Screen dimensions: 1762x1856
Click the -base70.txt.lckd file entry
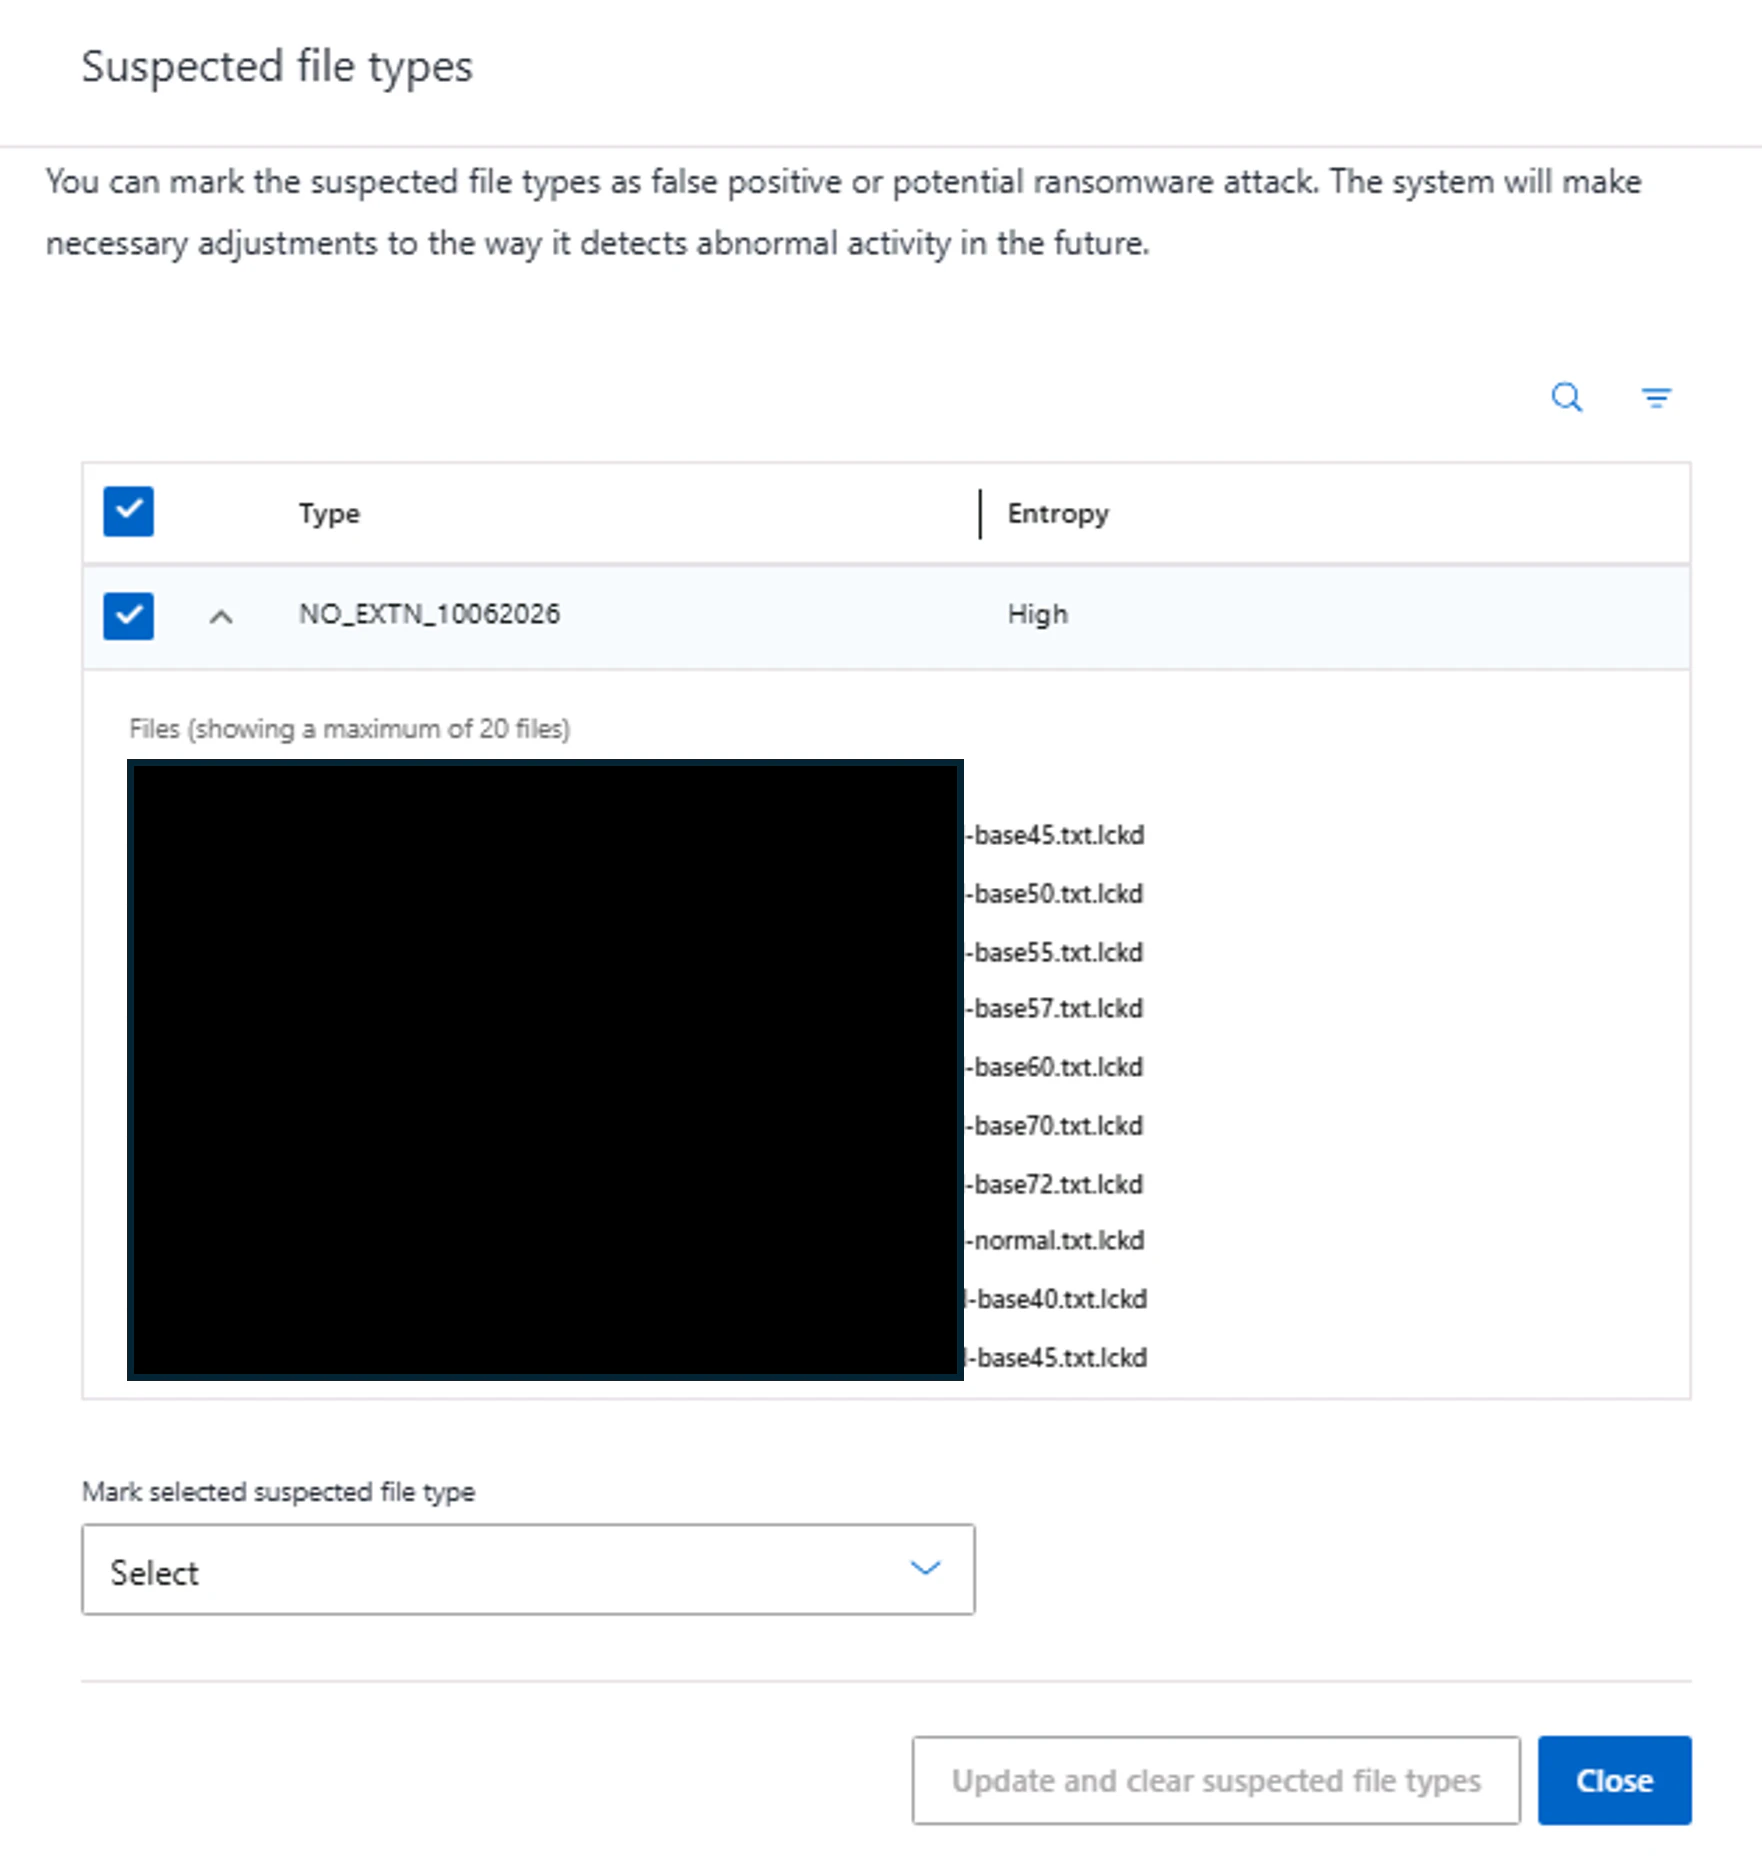(x=1054, y=1126)
